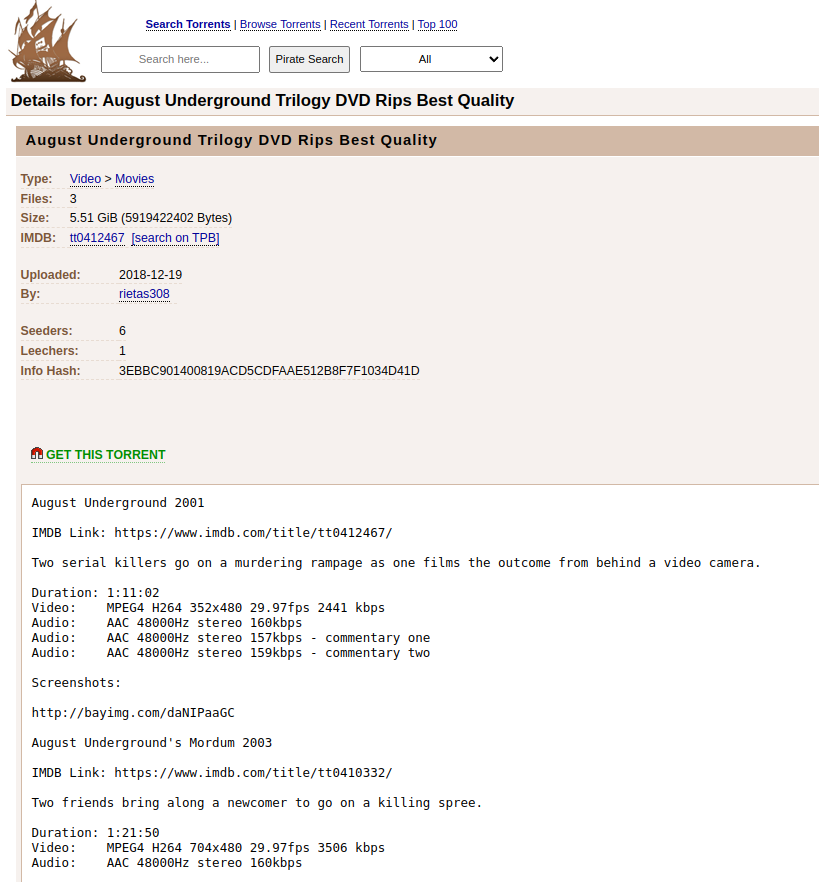Click the Video 704x480 3506 kbps line
Screen dimensions: 819x882
pos(208,848)
